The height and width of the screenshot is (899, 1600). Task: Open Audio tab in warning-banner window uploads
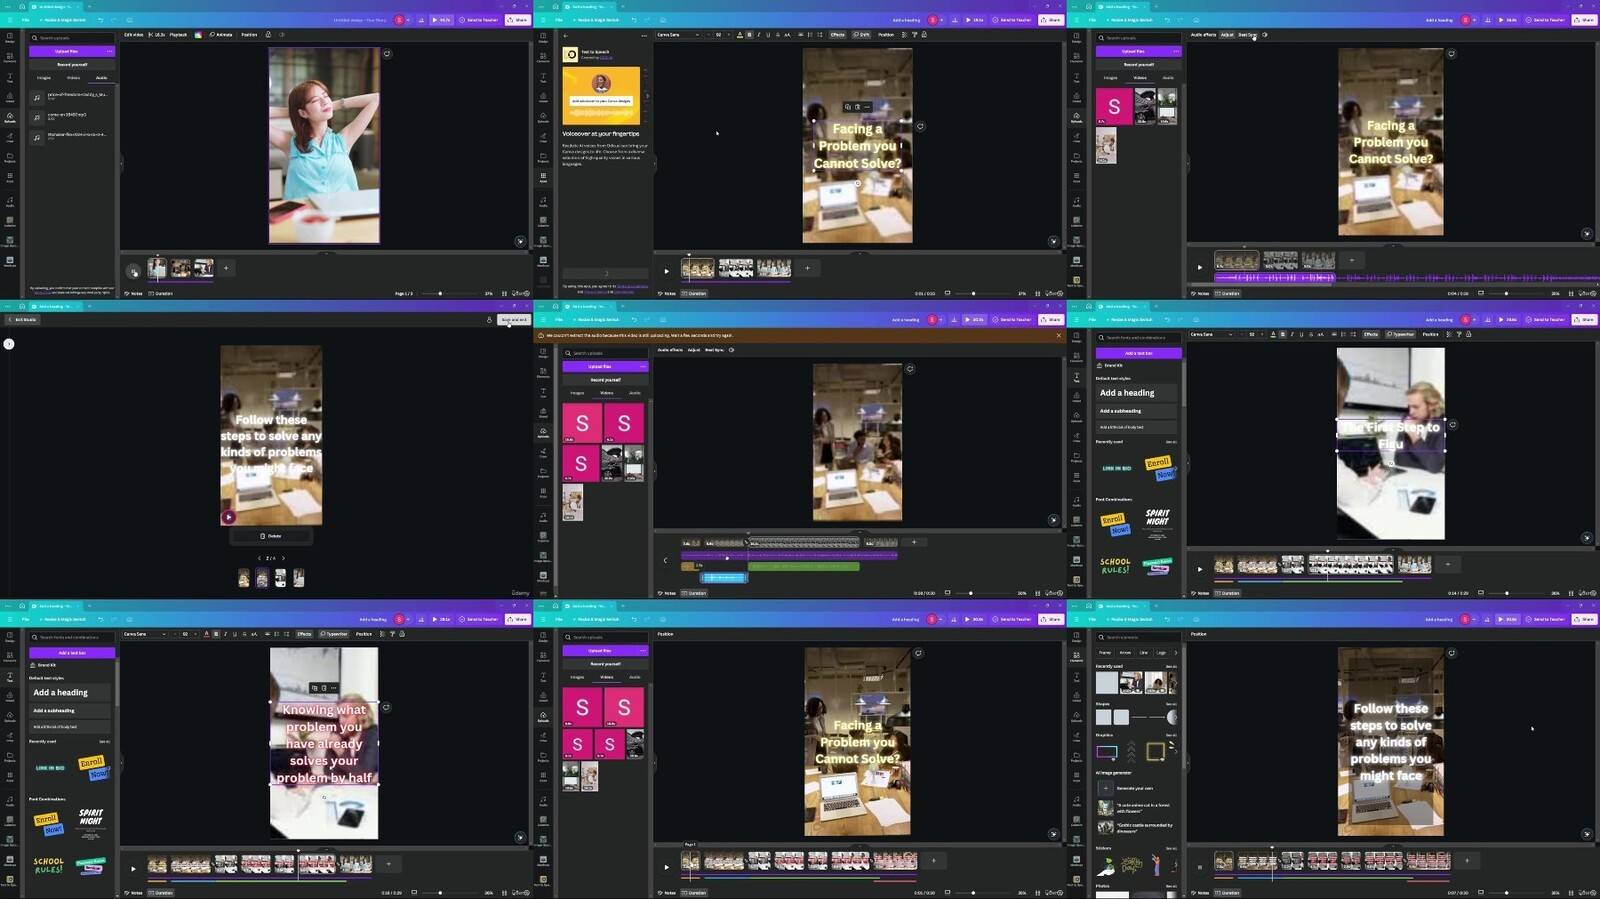[x=634, y=393]
